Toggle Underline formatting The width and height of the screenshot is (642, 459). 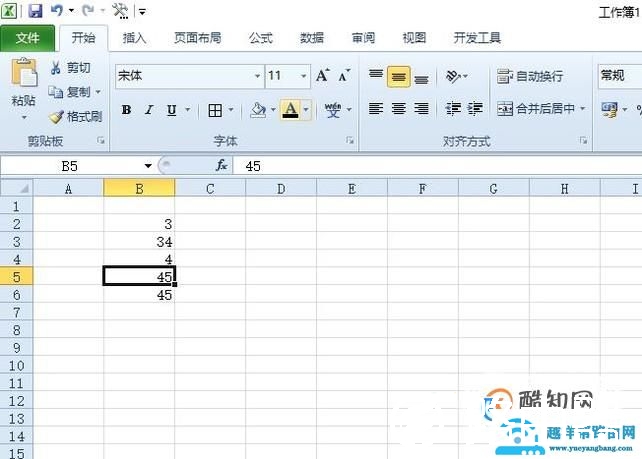click(172, 110)
